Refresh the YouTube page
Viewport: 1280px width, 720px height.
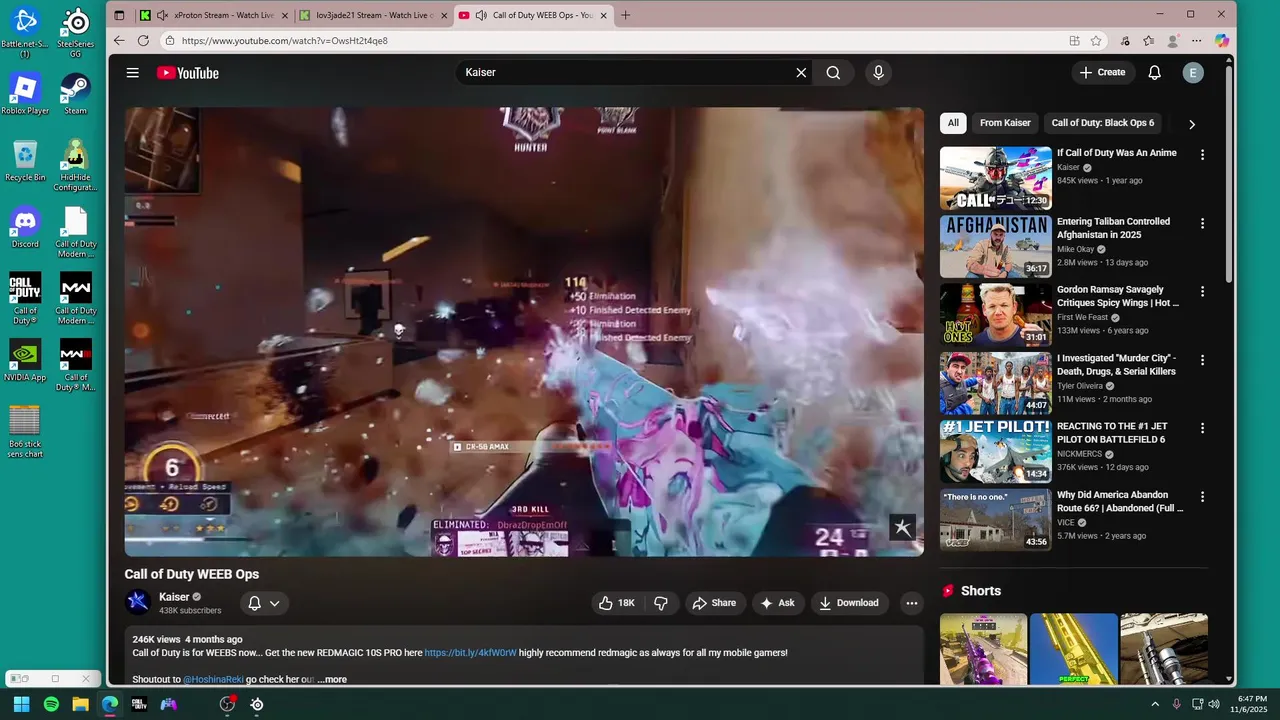click(143, 41)
